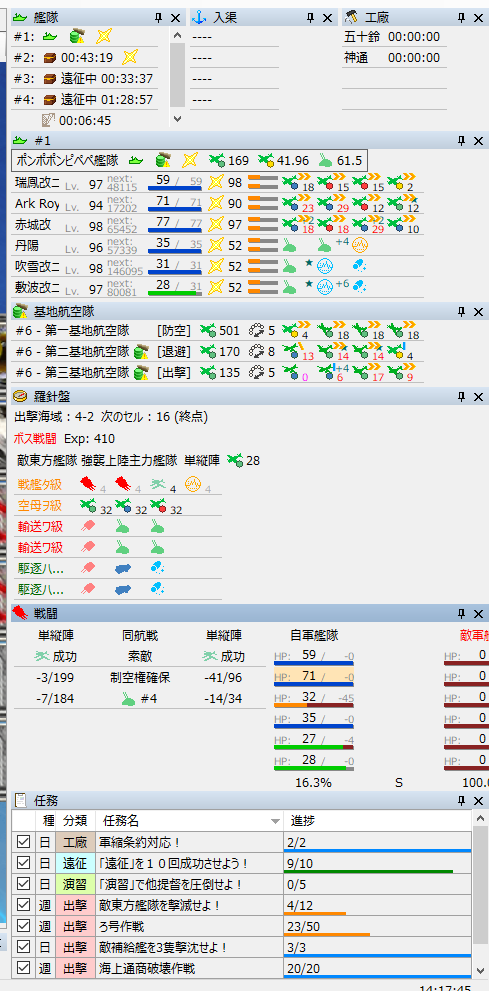
Task: Click the sparkle condition icon in fleet row #1
Action: point(103,37)
